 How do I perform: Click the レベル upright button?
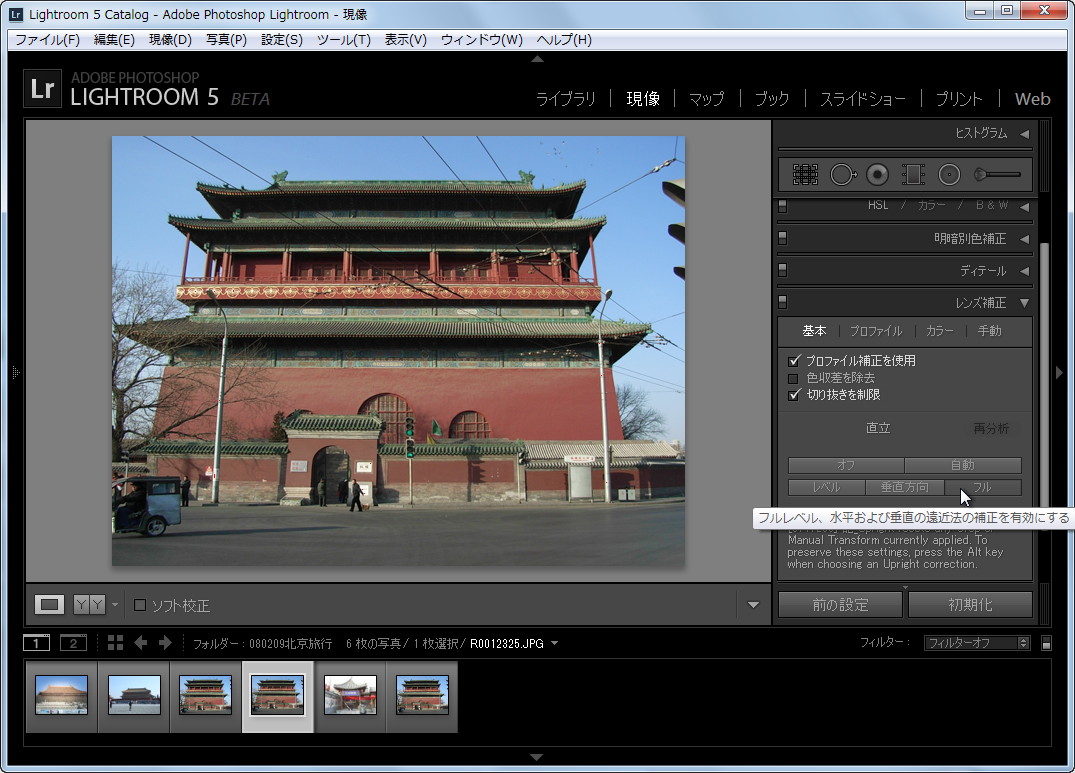pos(825,487)
